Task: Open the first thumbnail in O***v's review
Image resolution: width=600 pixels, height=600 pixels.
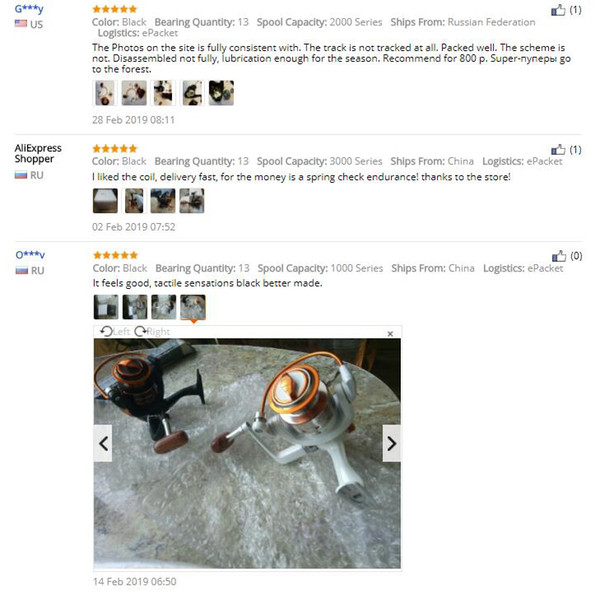Action: coord(106,307)
